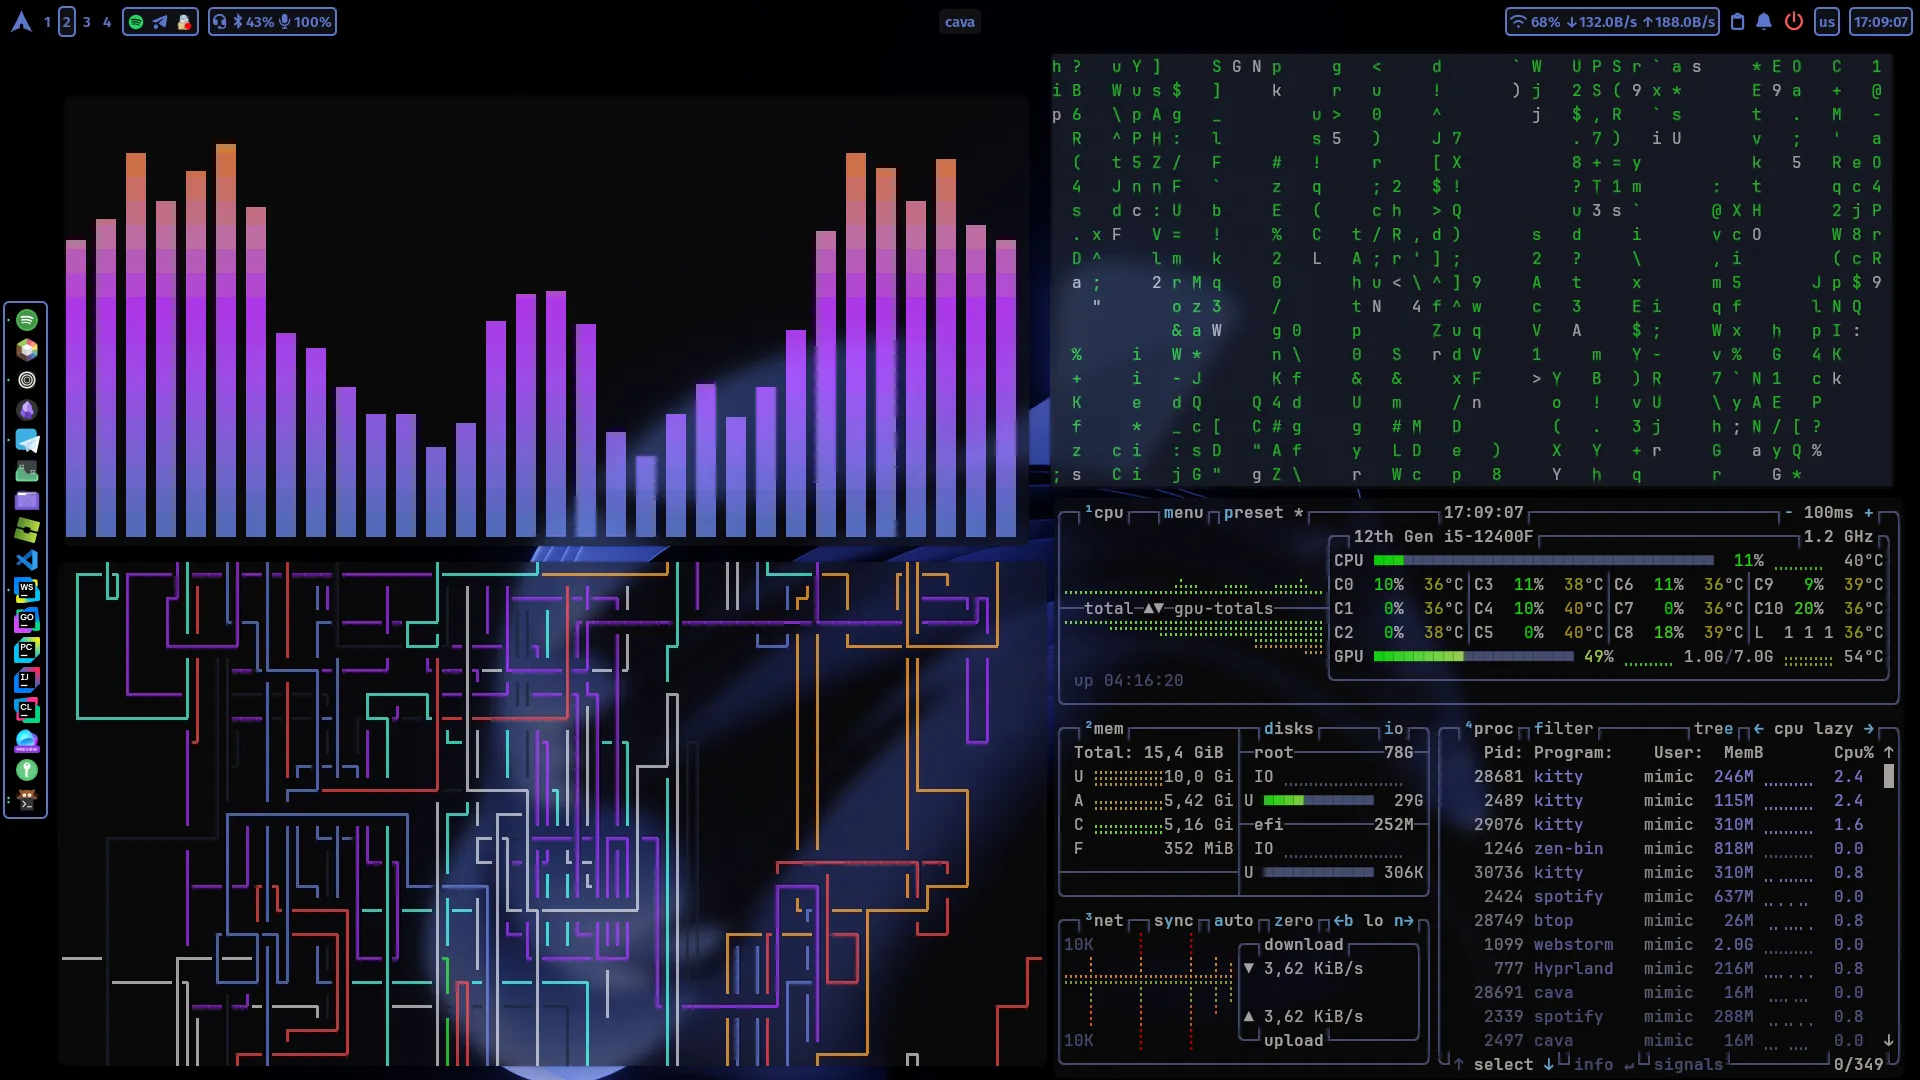Click the red power icon
This screenshot has width=1920, height=1080.
[1794, 21]
